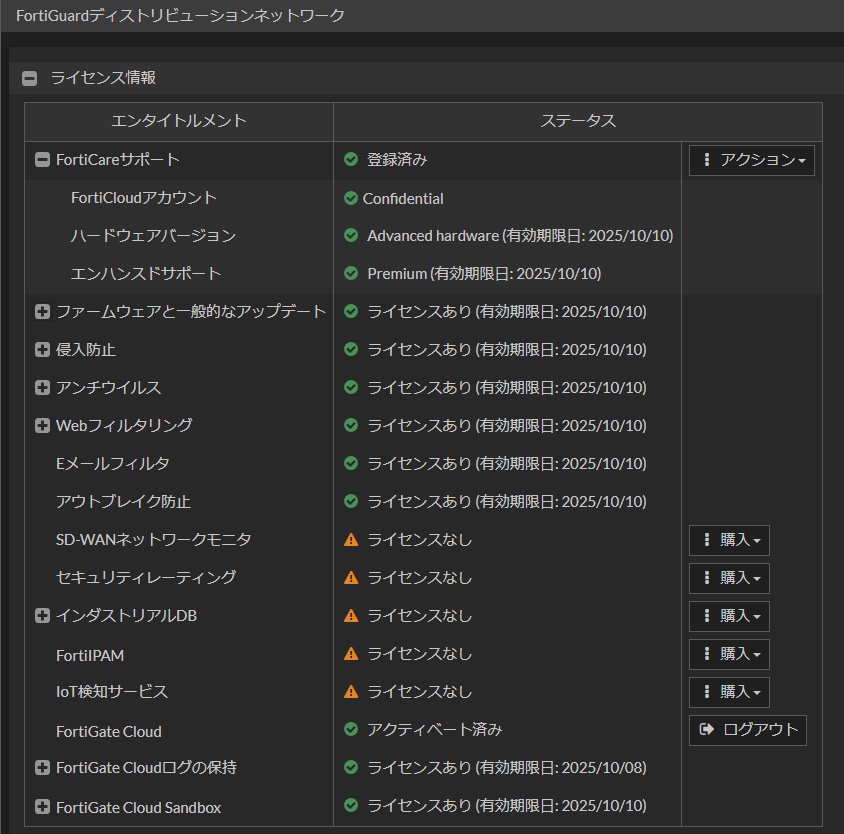Open 購入 menu for FortiIPAM
844x834 pixels.
729,654
